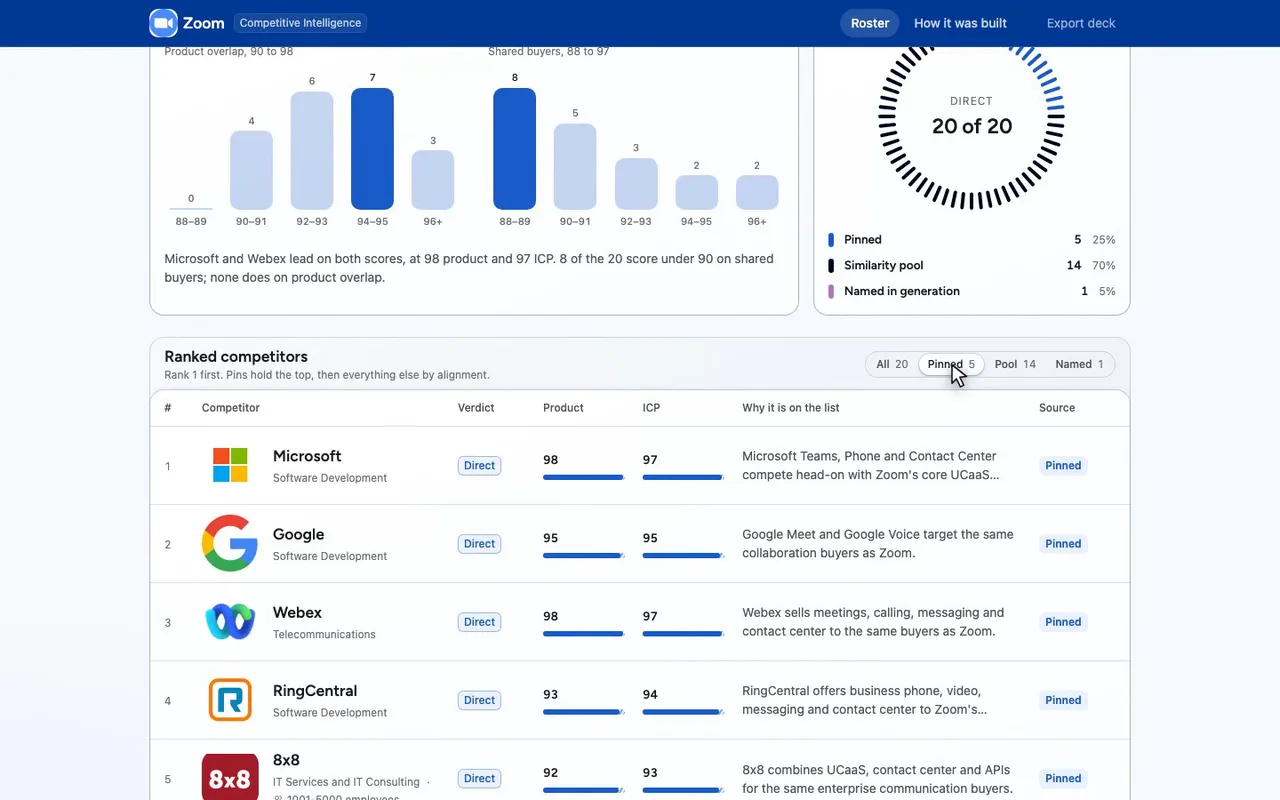
Task: Click Microsoft's Product score bar
Action: (584, 478)
